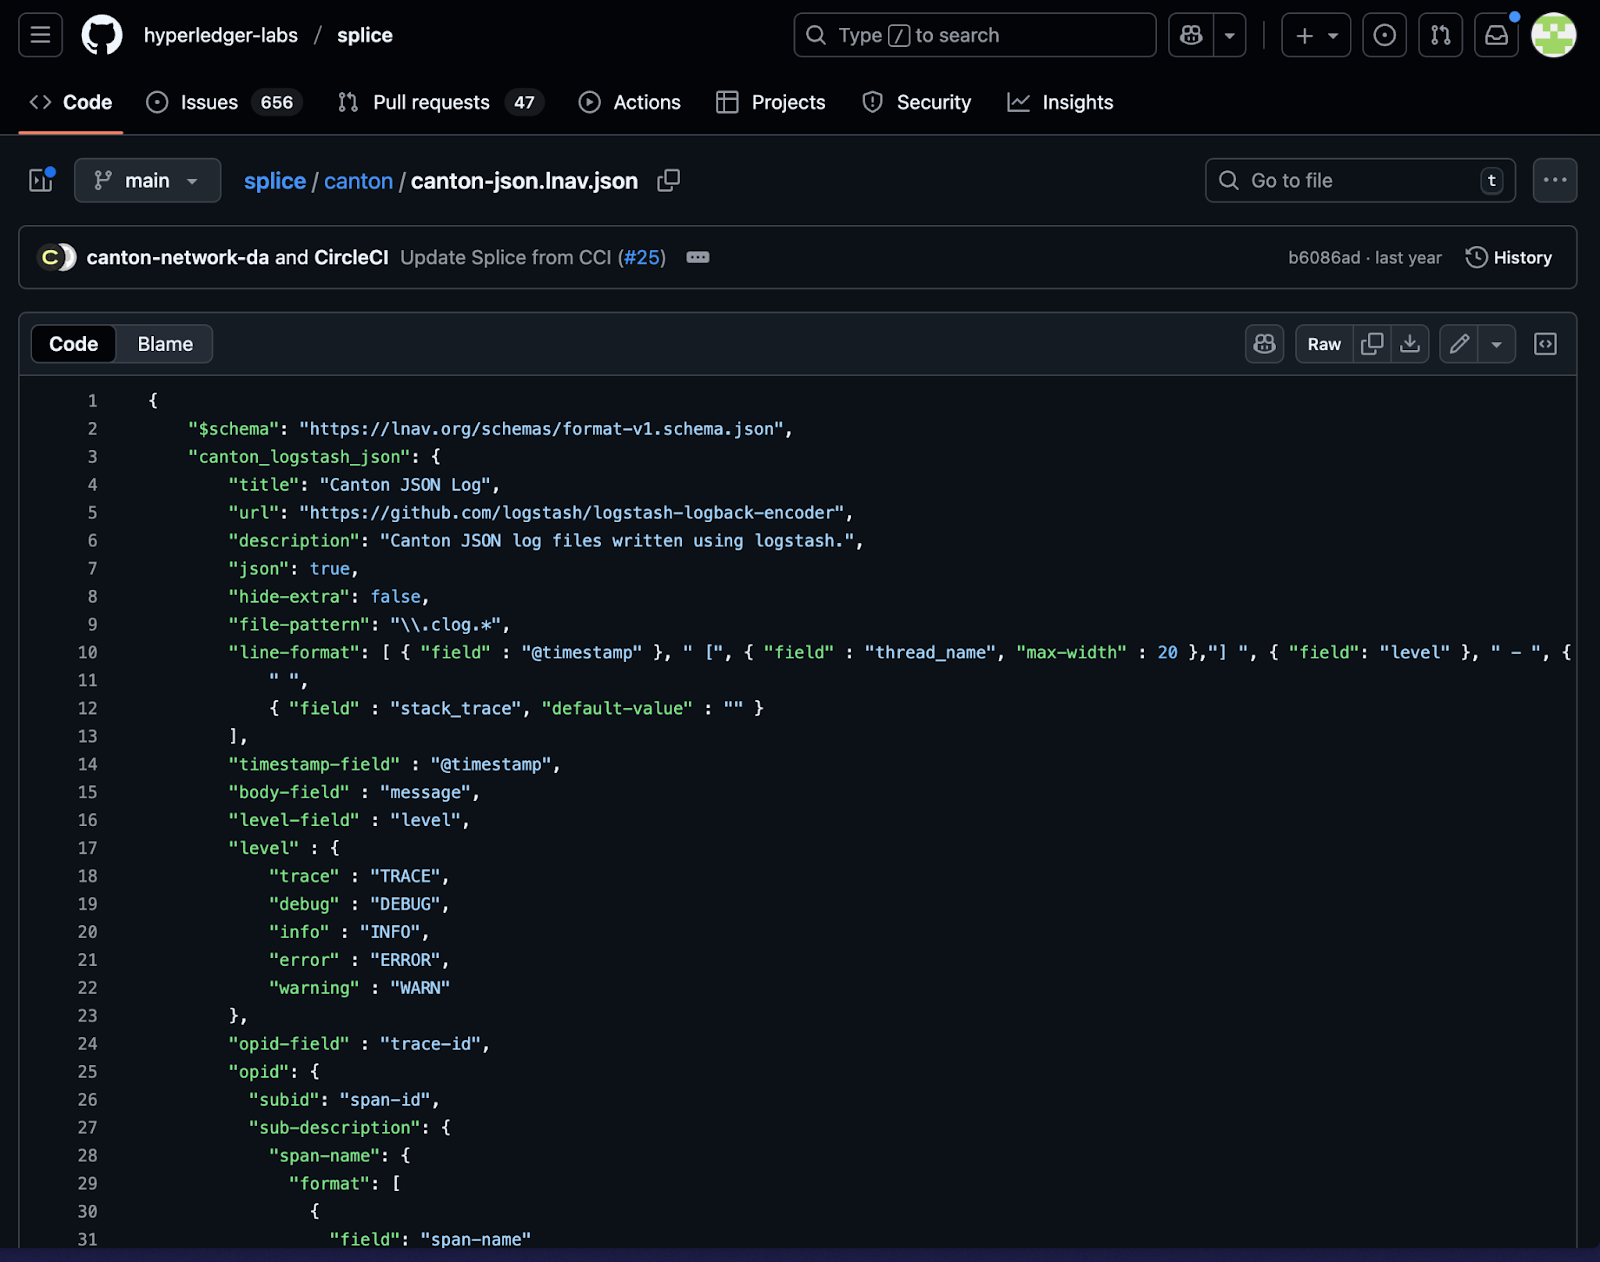This screenshot has height=1262, width=1600.
Task: Copy the file path with the copy icon
Action: coord(668,180)
